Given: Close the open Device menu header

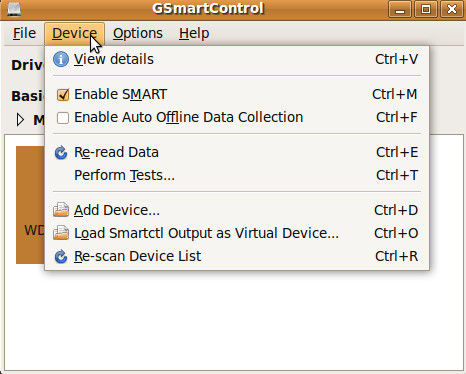Looking at the screenshot, I should 75,34.
